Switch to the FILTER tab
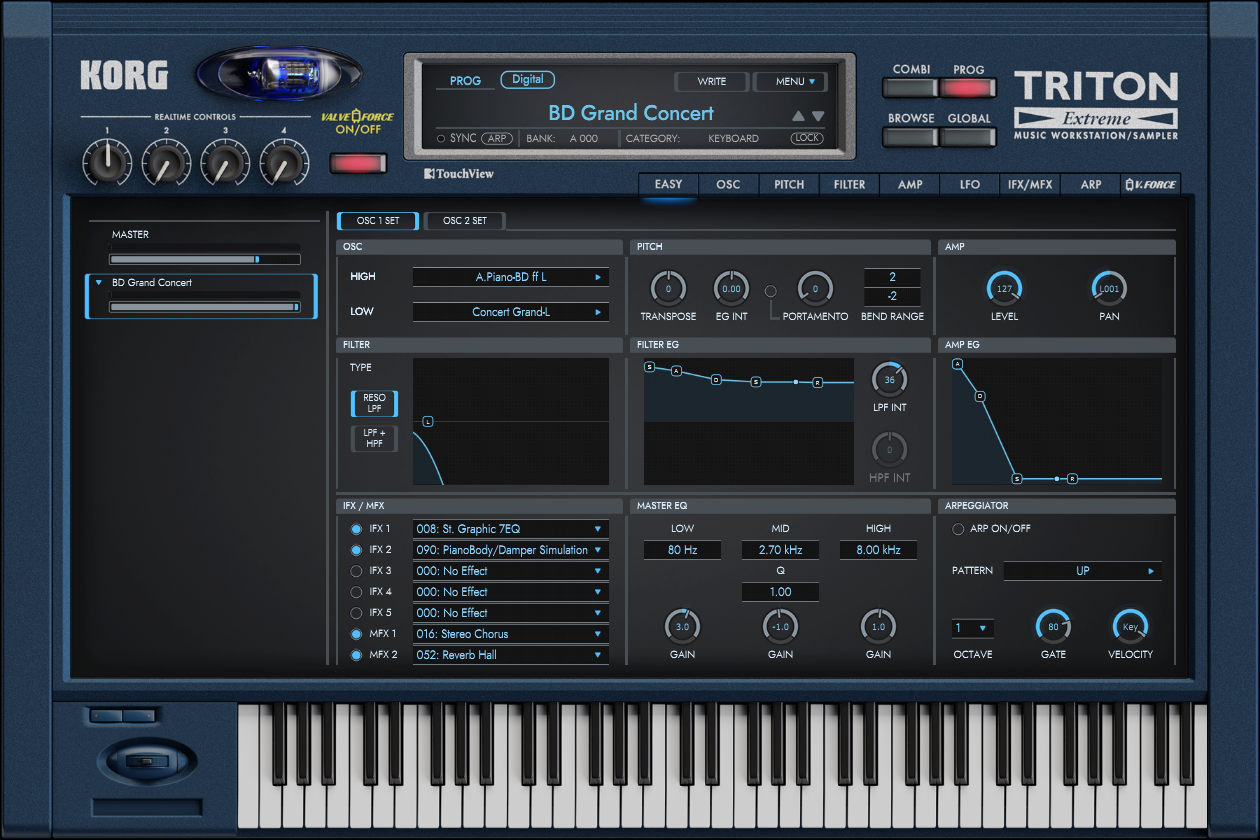The image size is (1260, 840). point(848,184)
